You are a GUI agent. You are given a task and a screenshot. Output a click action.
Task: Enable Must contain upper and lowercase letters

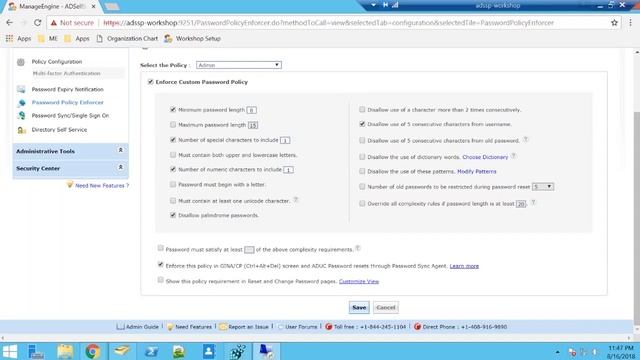pos(173,155)
